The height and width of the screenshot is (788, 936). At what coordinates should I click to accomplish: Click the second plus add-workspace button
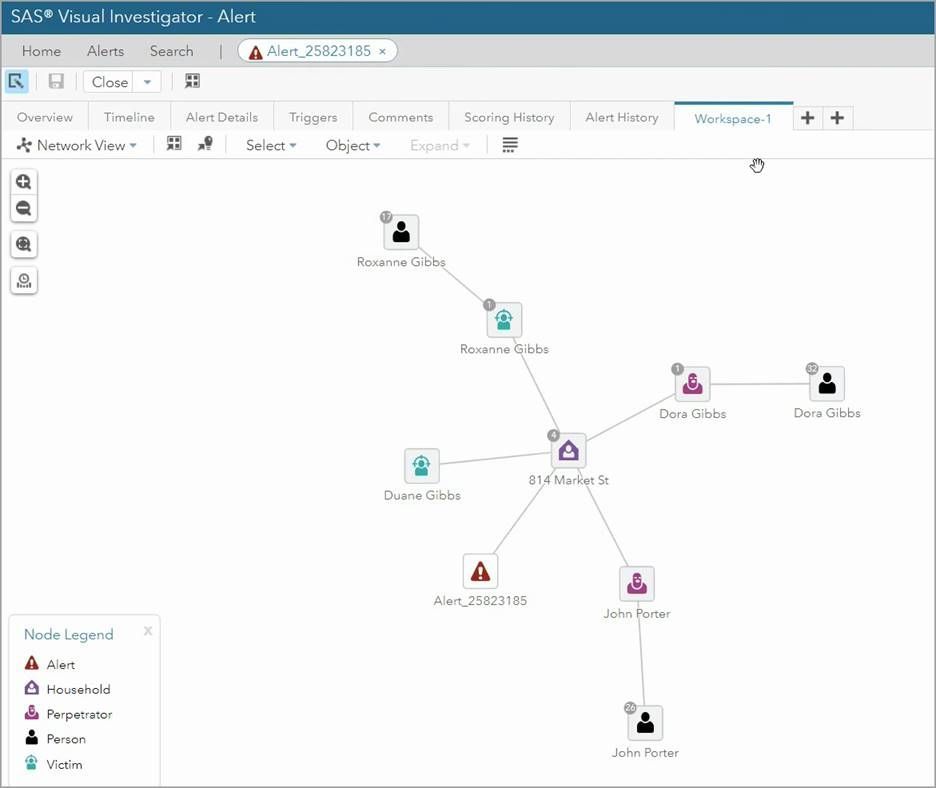click(838, 118)
